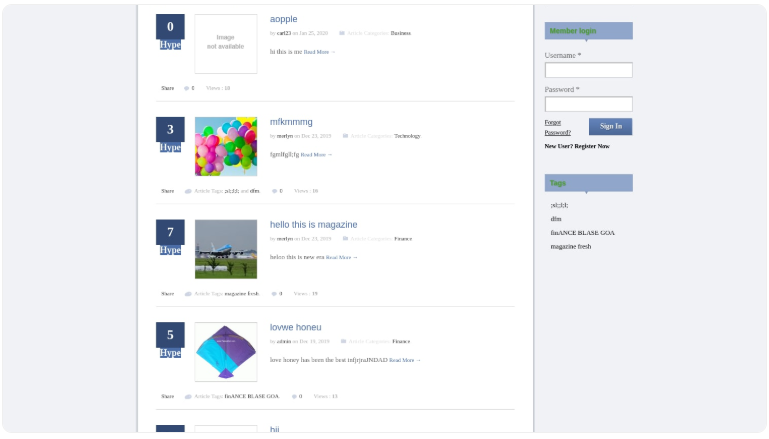The image size is (769, 439).
Task: Click the tag icon under hello this is magazine
Action: point(188,294)
